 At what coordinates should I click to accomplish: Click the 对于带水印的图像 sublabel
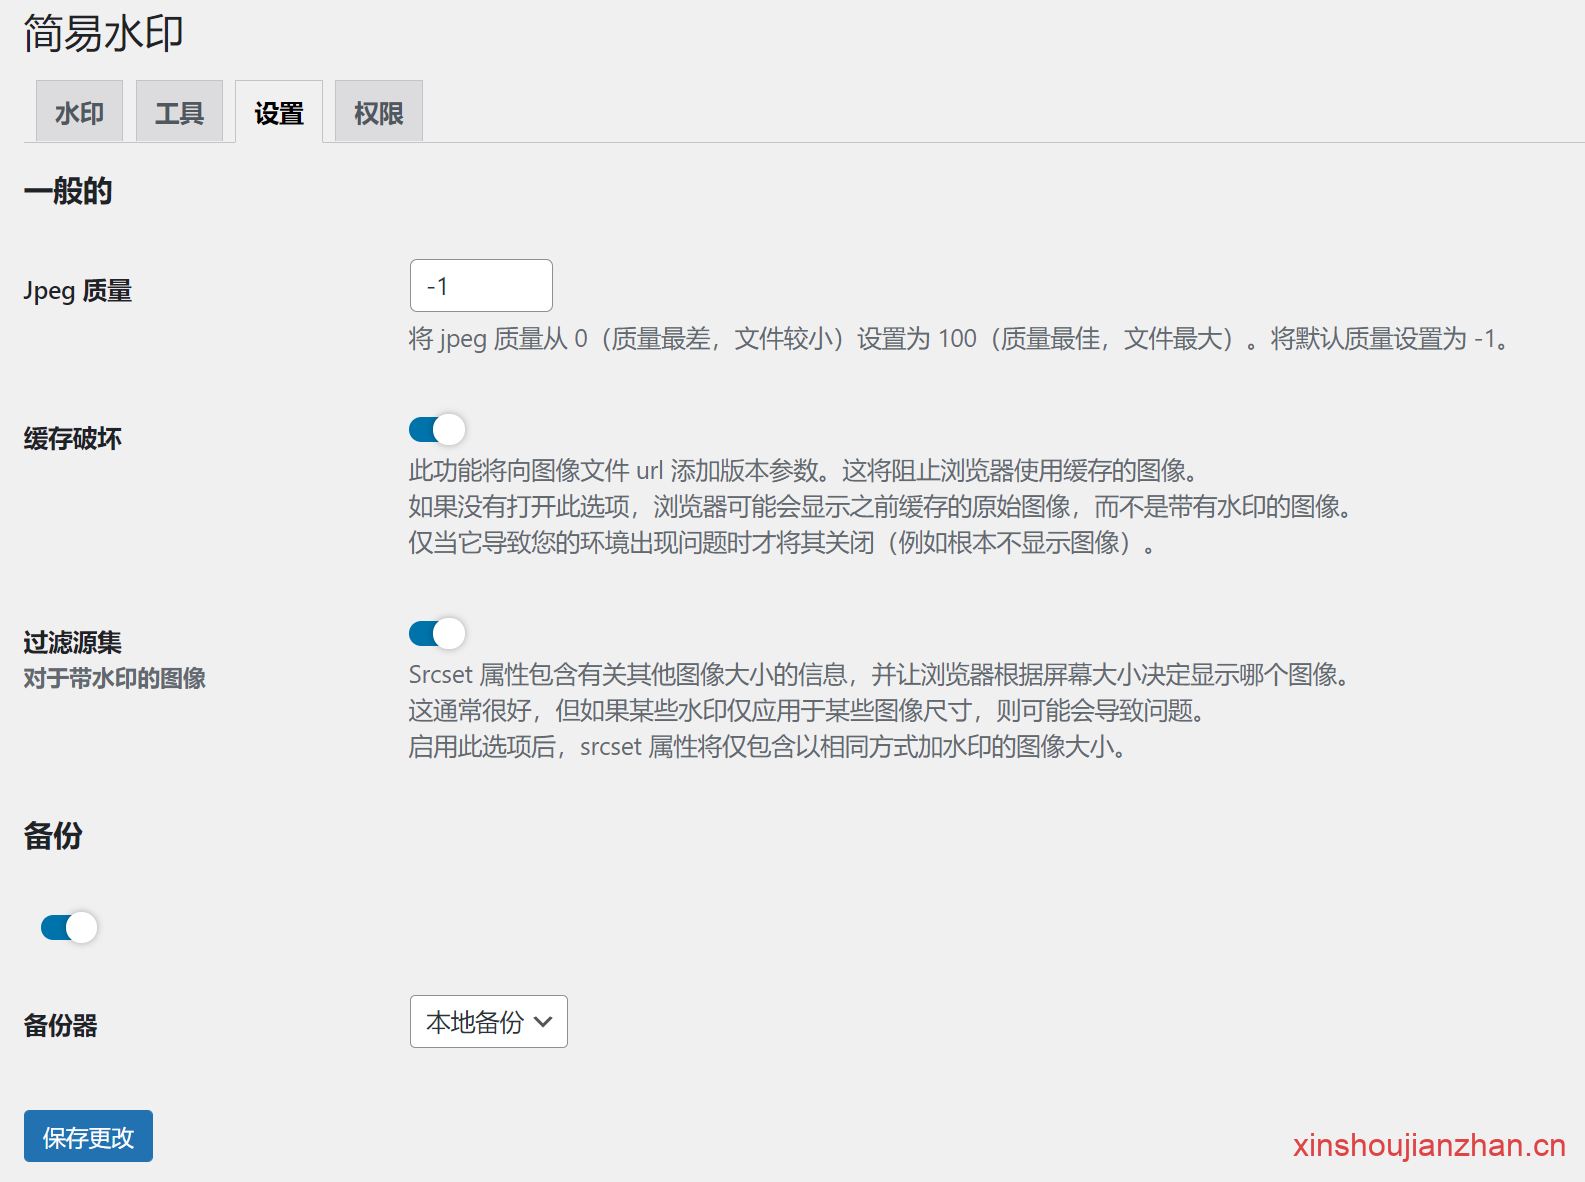115,678
